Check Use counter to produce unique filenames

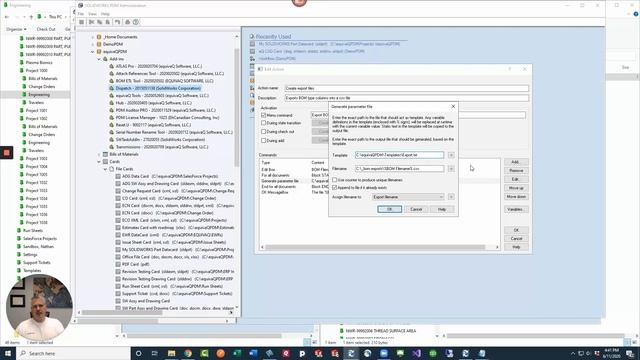coord(335,180)
